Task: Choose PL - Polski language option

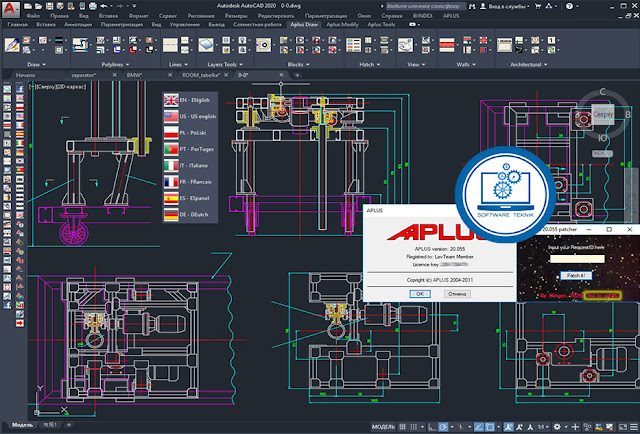Action: coord(190,133)
